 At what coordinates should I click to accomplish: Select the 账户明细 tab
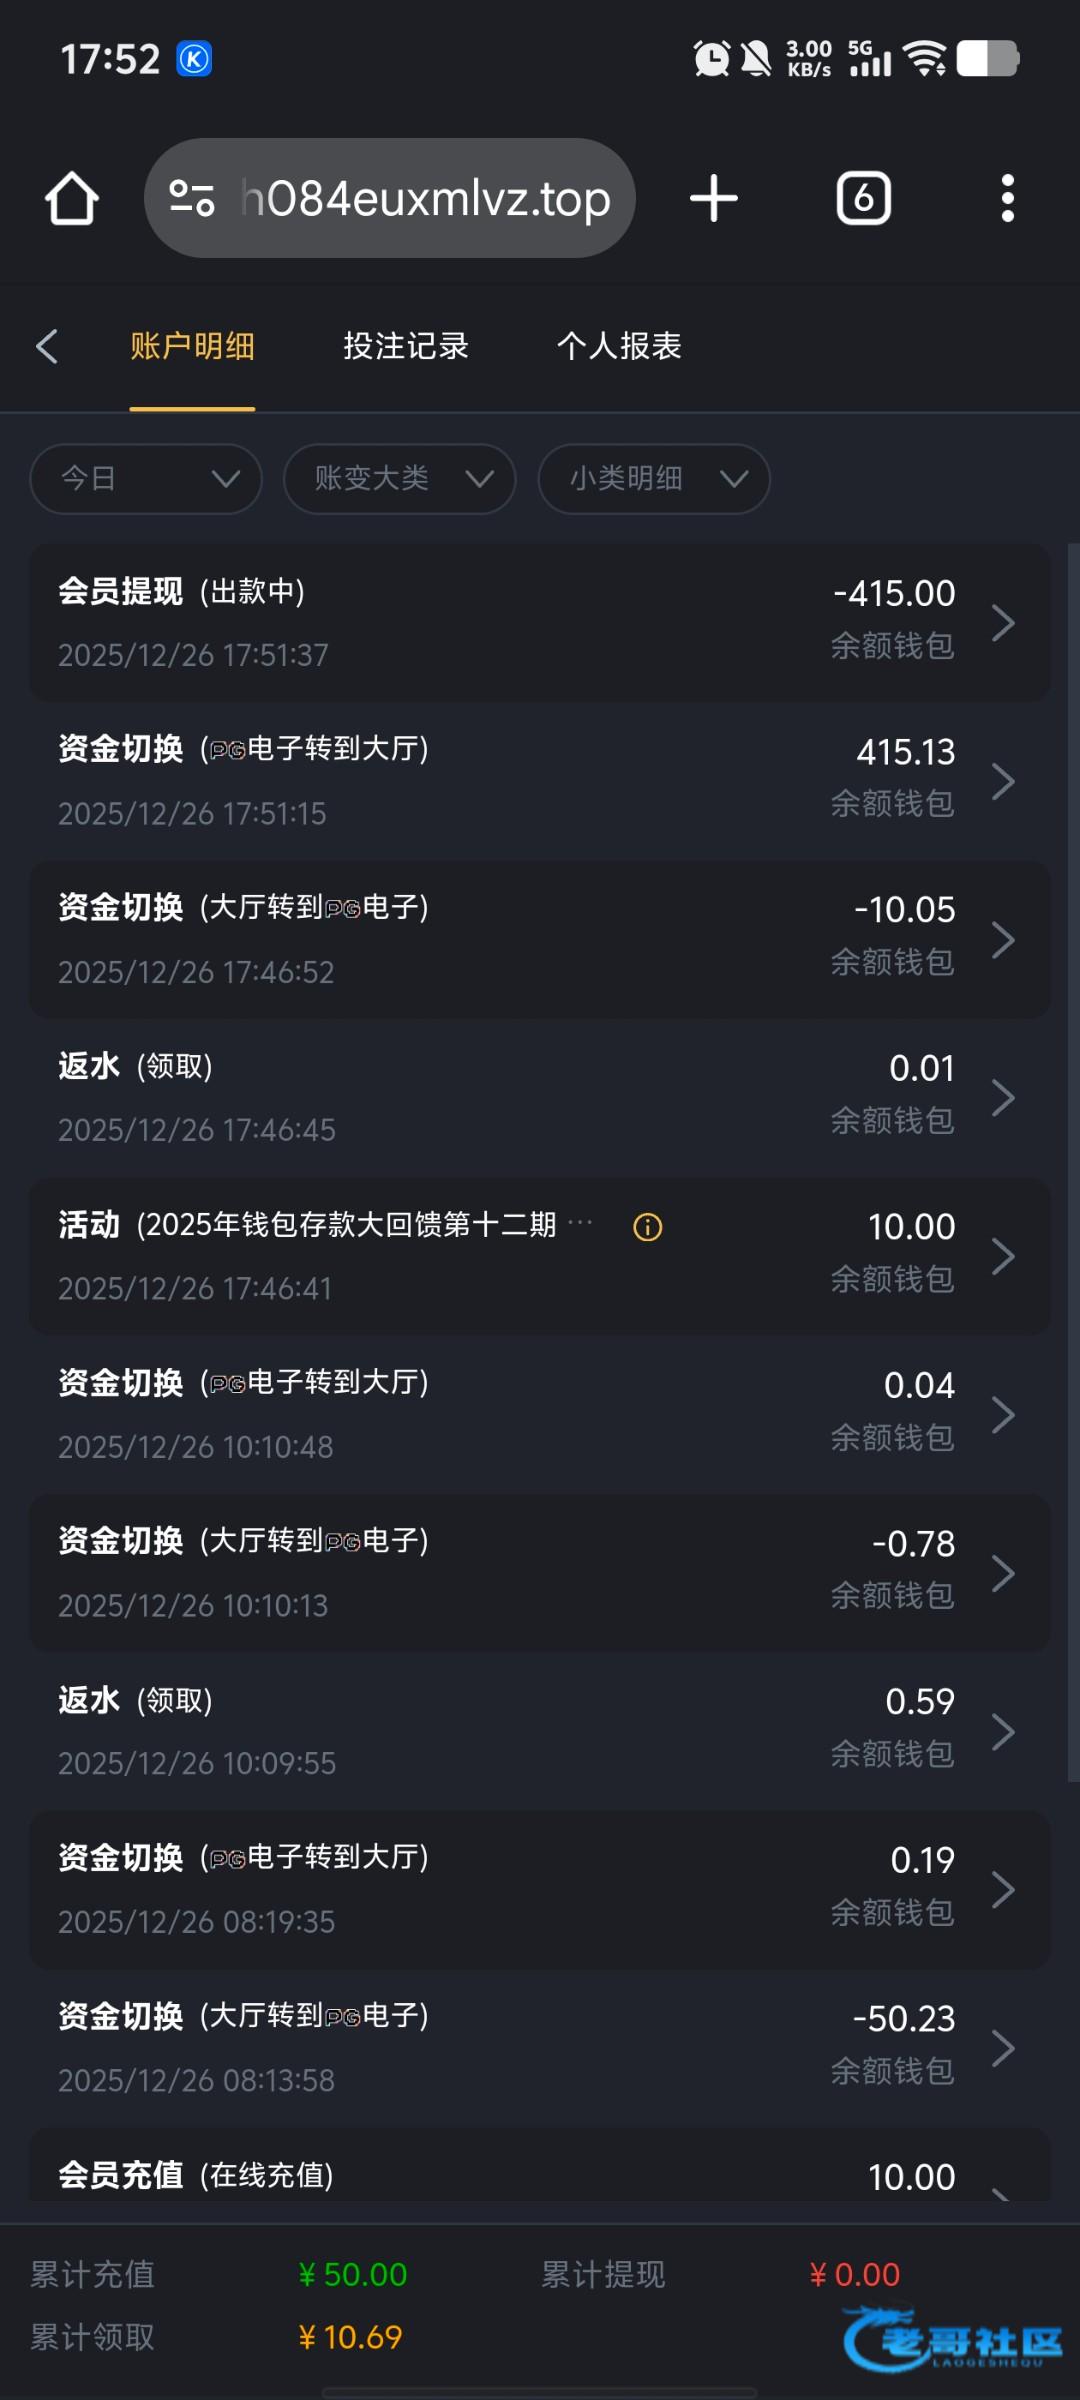192,347
